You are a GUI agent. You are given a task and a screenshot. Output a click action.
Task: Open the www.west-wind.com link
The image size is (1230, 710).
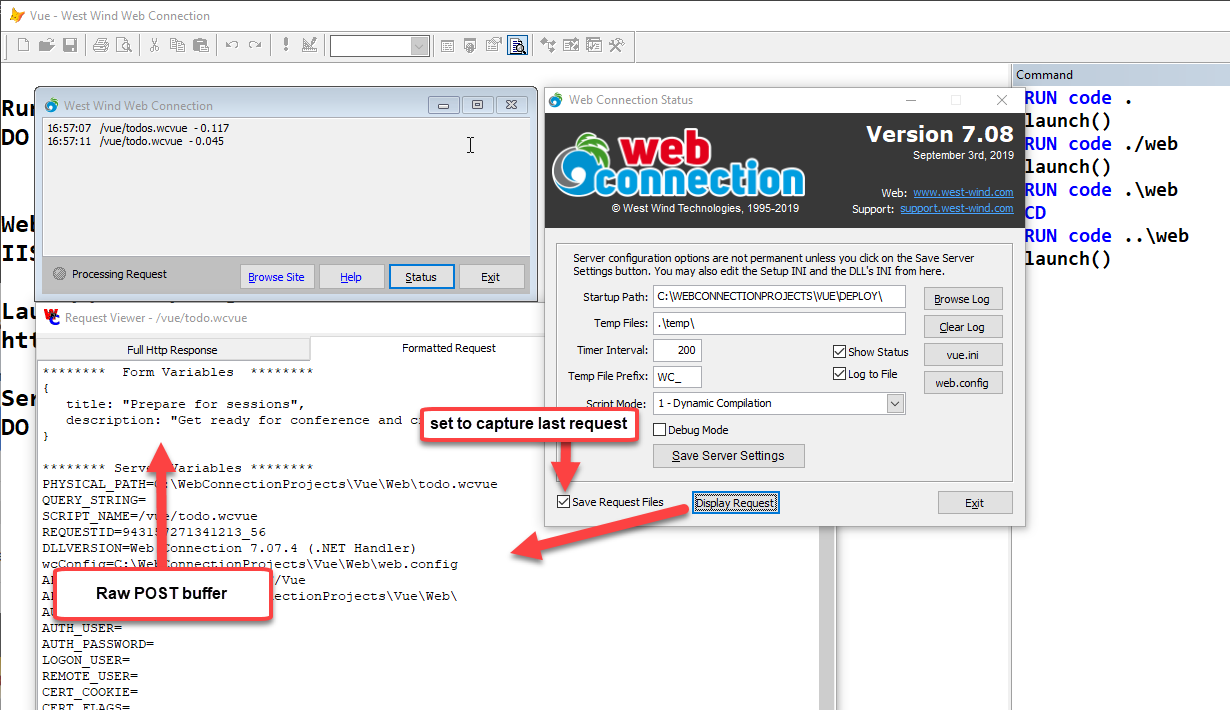(x=963, y=192)
